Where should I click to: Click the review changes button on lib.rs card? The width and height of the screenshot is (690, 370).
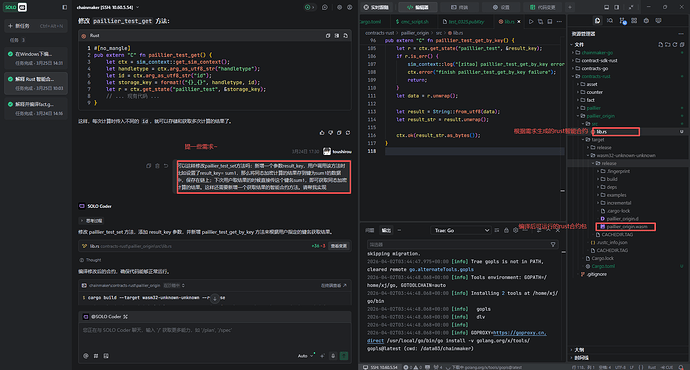pos(339,246)
